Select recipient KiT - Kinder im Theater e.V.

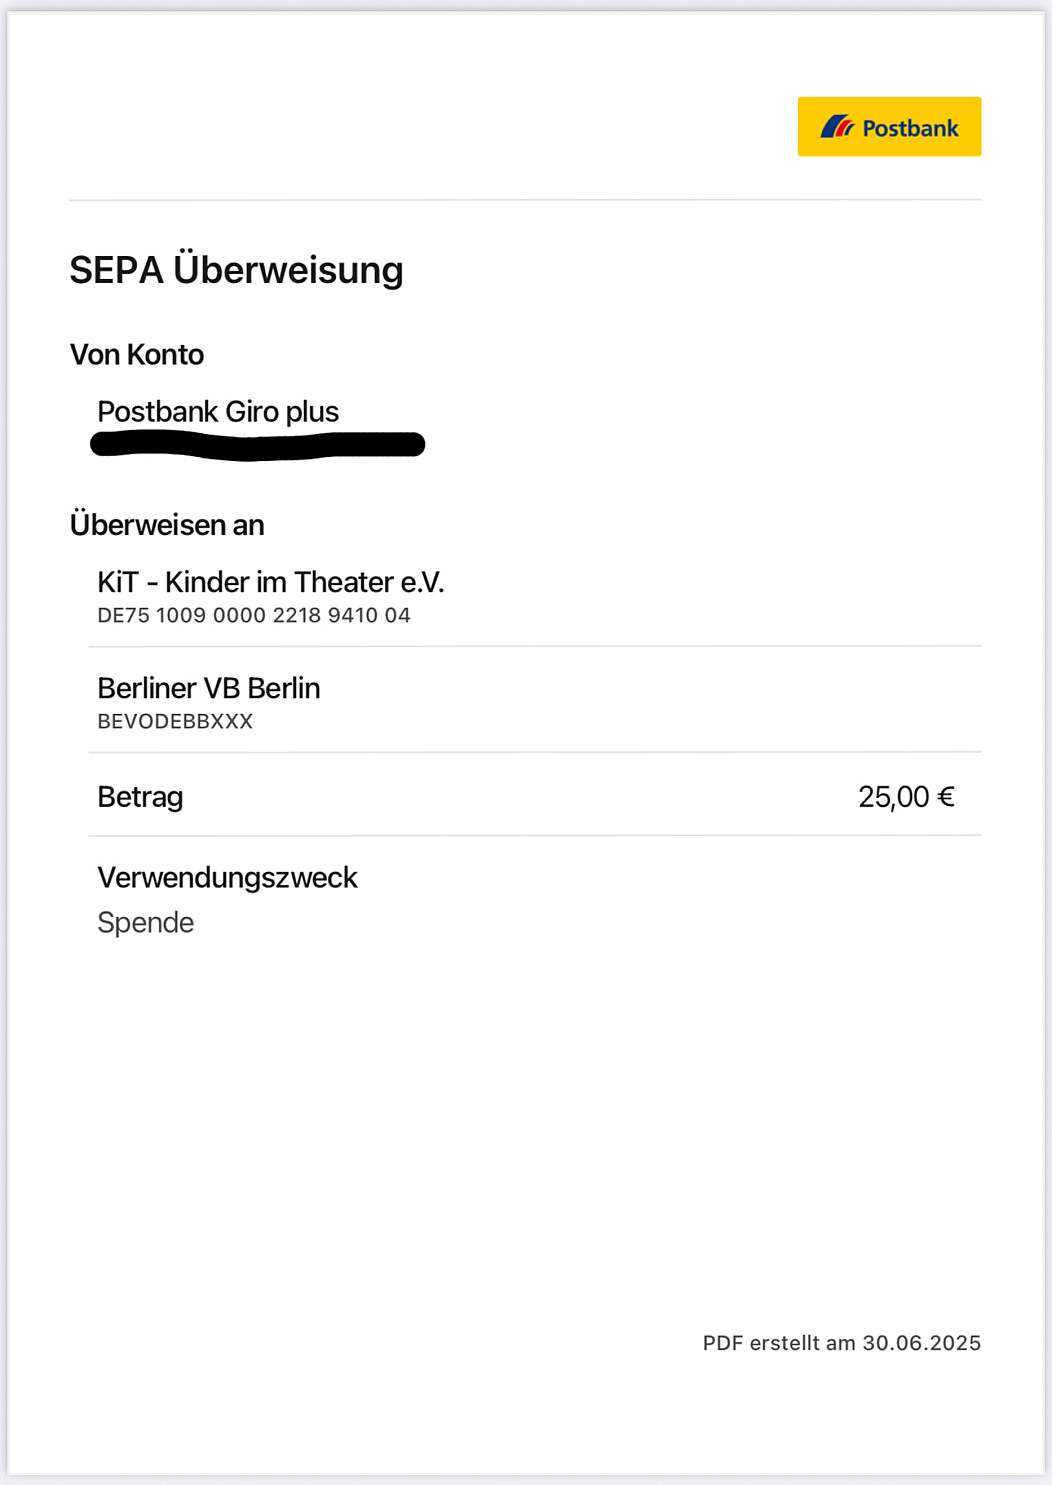pos(270,582)
